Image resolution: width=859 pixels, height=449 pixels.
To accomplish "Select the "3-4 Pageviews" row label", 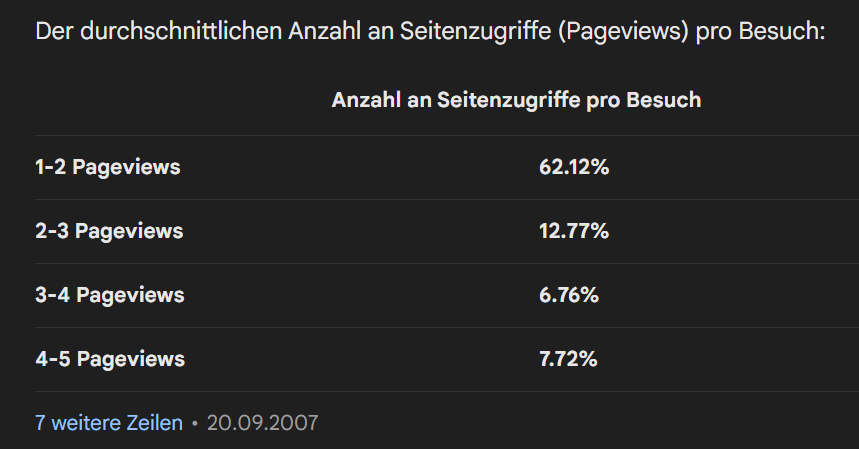I will (x=110, y=295).
